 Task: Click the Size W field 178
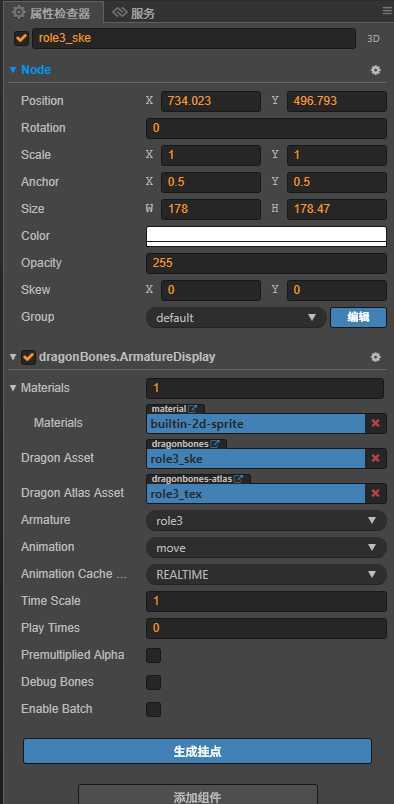coord(211,209)
